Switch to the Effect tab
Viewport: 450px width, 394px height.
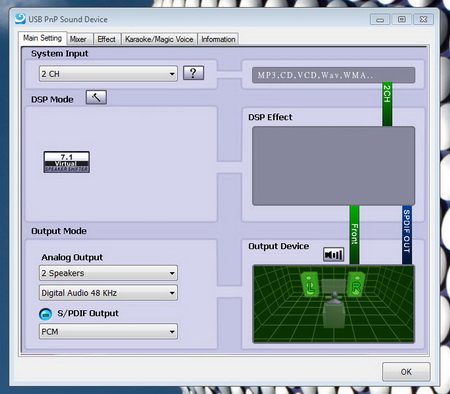[x=107, y=39]
